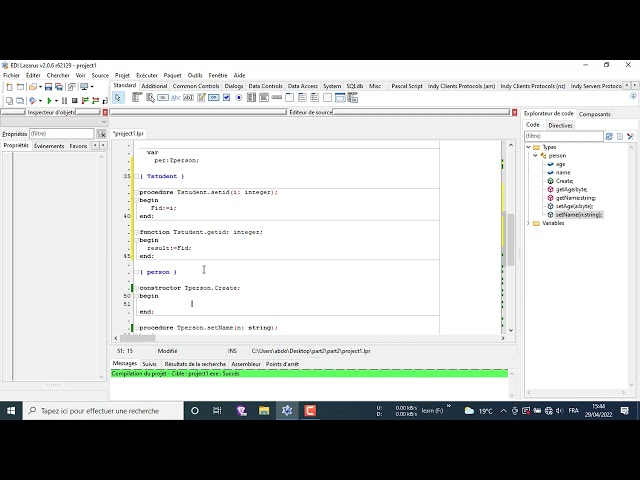Select getName:string in the Code Explorer
Viewport: 640px width, 480px height.
[x=576, y=198]
